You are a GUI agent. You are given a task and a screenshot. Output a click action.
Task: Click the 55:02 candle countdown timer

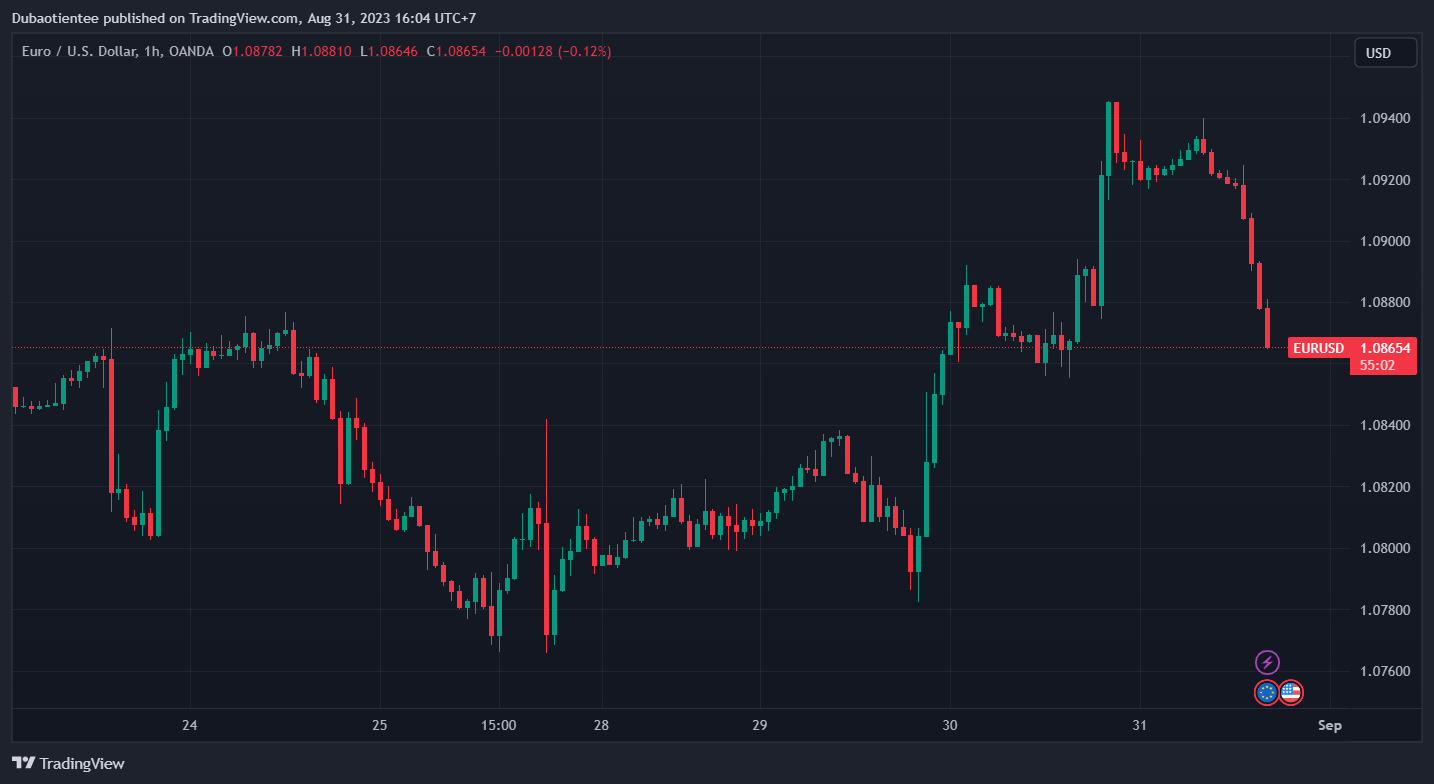tap(1377, 366)
